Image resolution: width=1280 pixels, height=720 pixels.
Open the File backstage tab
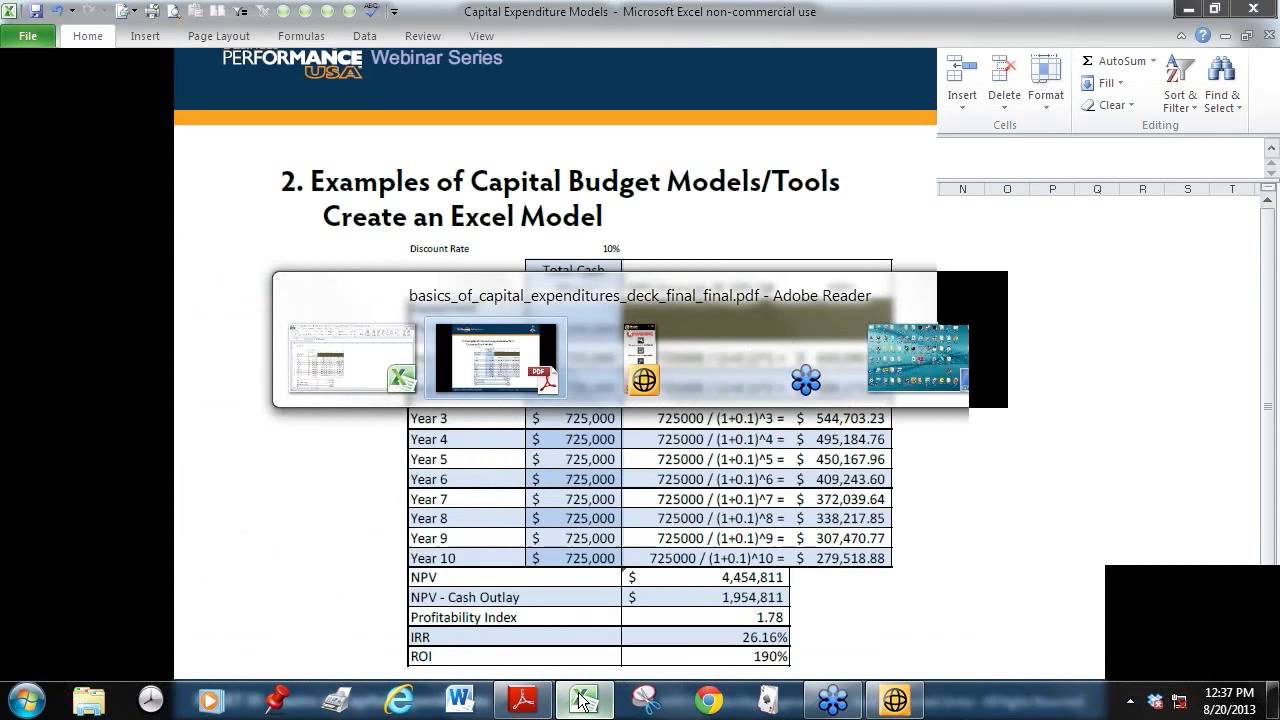click(x=28, y=36)
